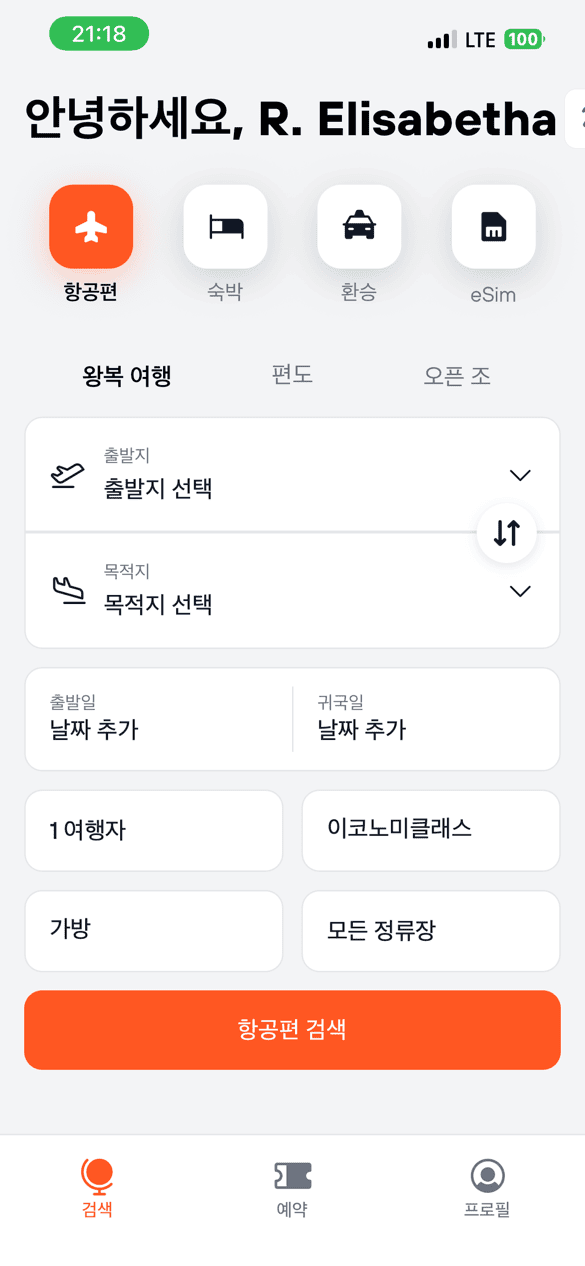The height and width of the screenshot is (1266, 585).
Task: Select the 왕복 여행 round-trip option
Action: [x=126, y=375]
